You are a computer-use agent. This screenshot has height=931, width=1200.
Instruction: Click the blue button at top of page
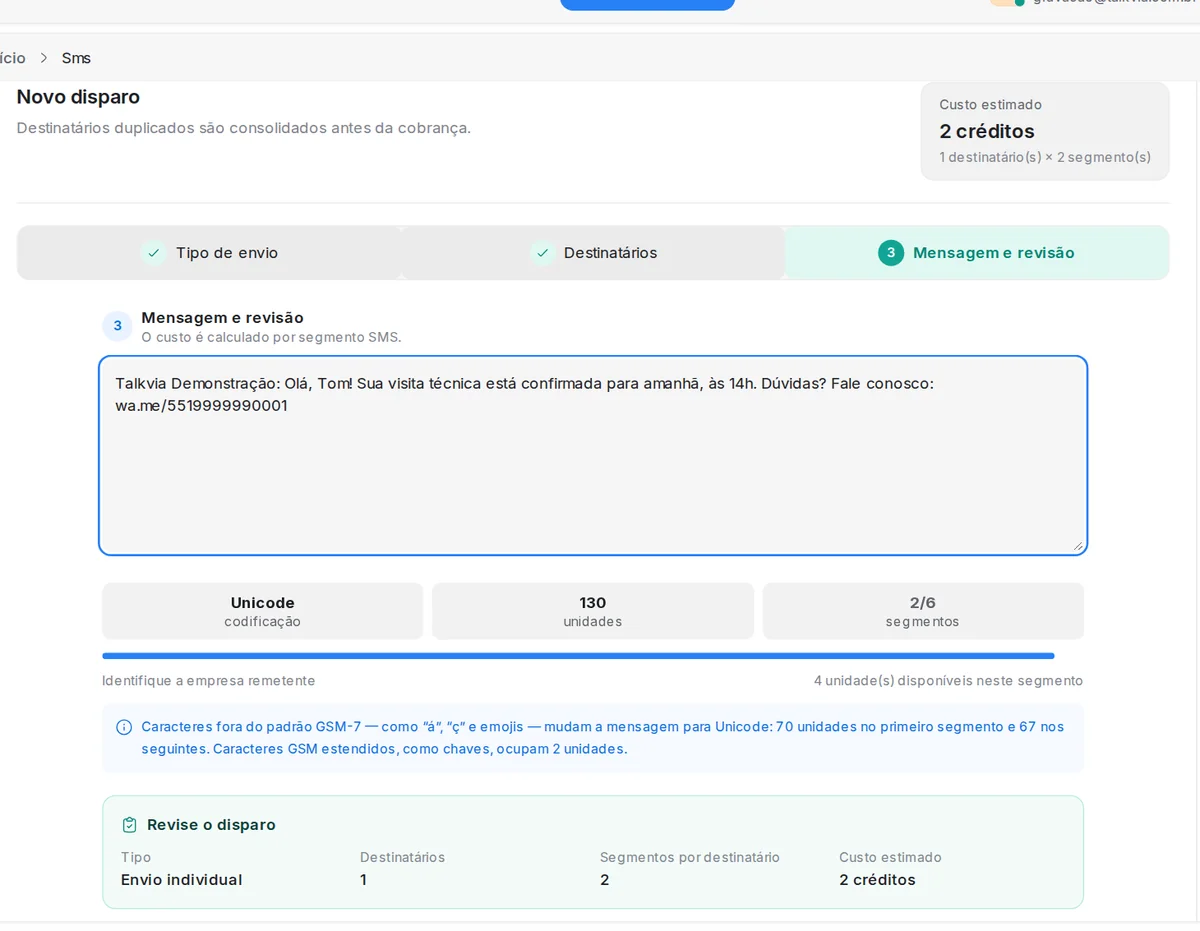click(647, 4)
